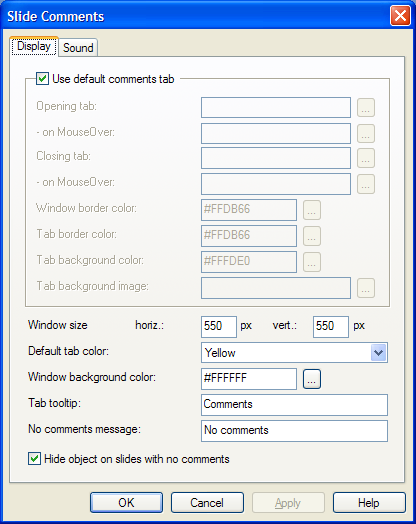Open Window background color picker button
416x524 pixels.
(312, 379)
